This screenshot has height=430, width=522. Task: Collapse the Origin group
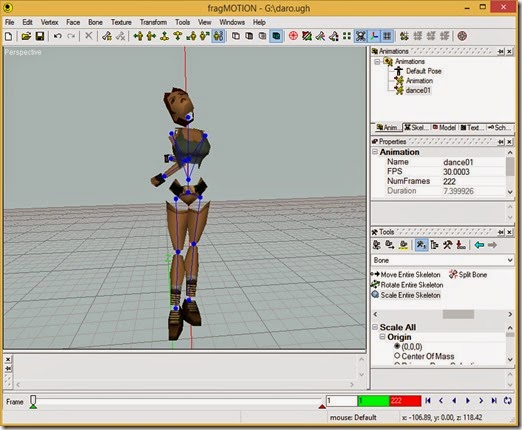382,337
